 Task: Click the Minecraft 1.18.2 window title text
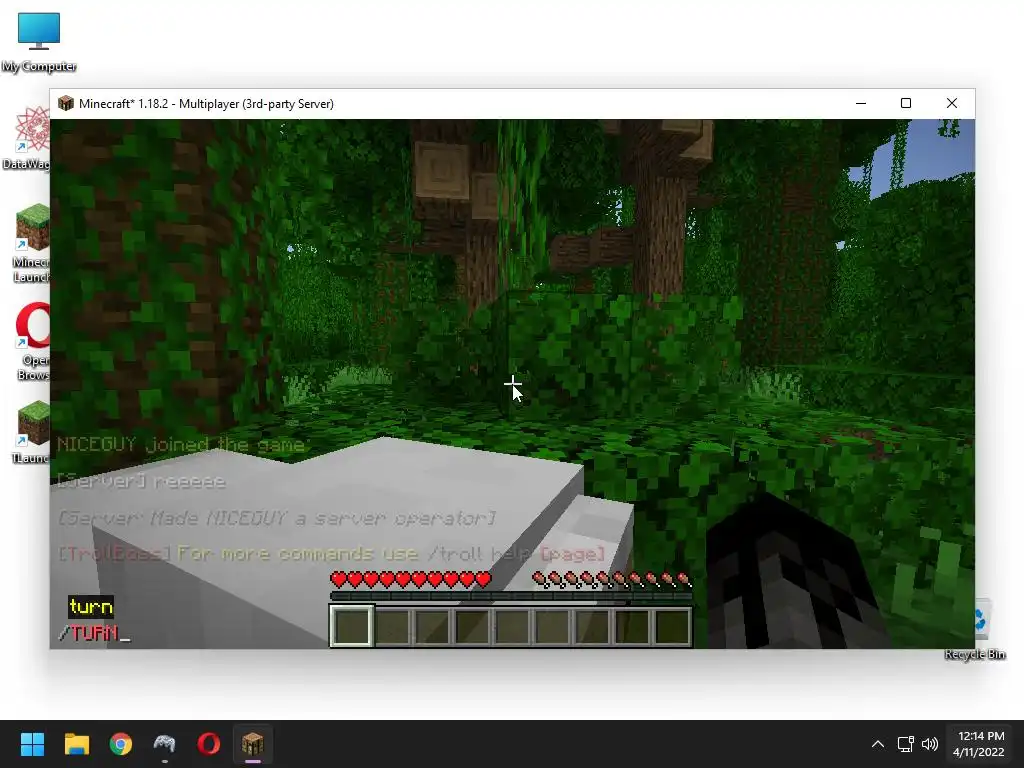pos(206,104)
